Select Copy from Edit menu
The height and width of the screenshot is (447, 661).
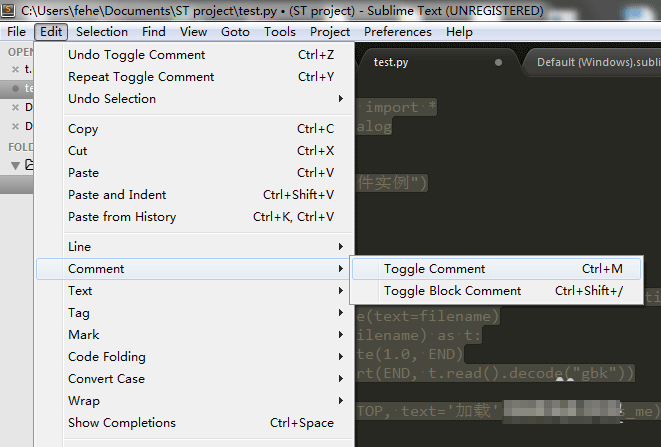(x=194, y=129)
